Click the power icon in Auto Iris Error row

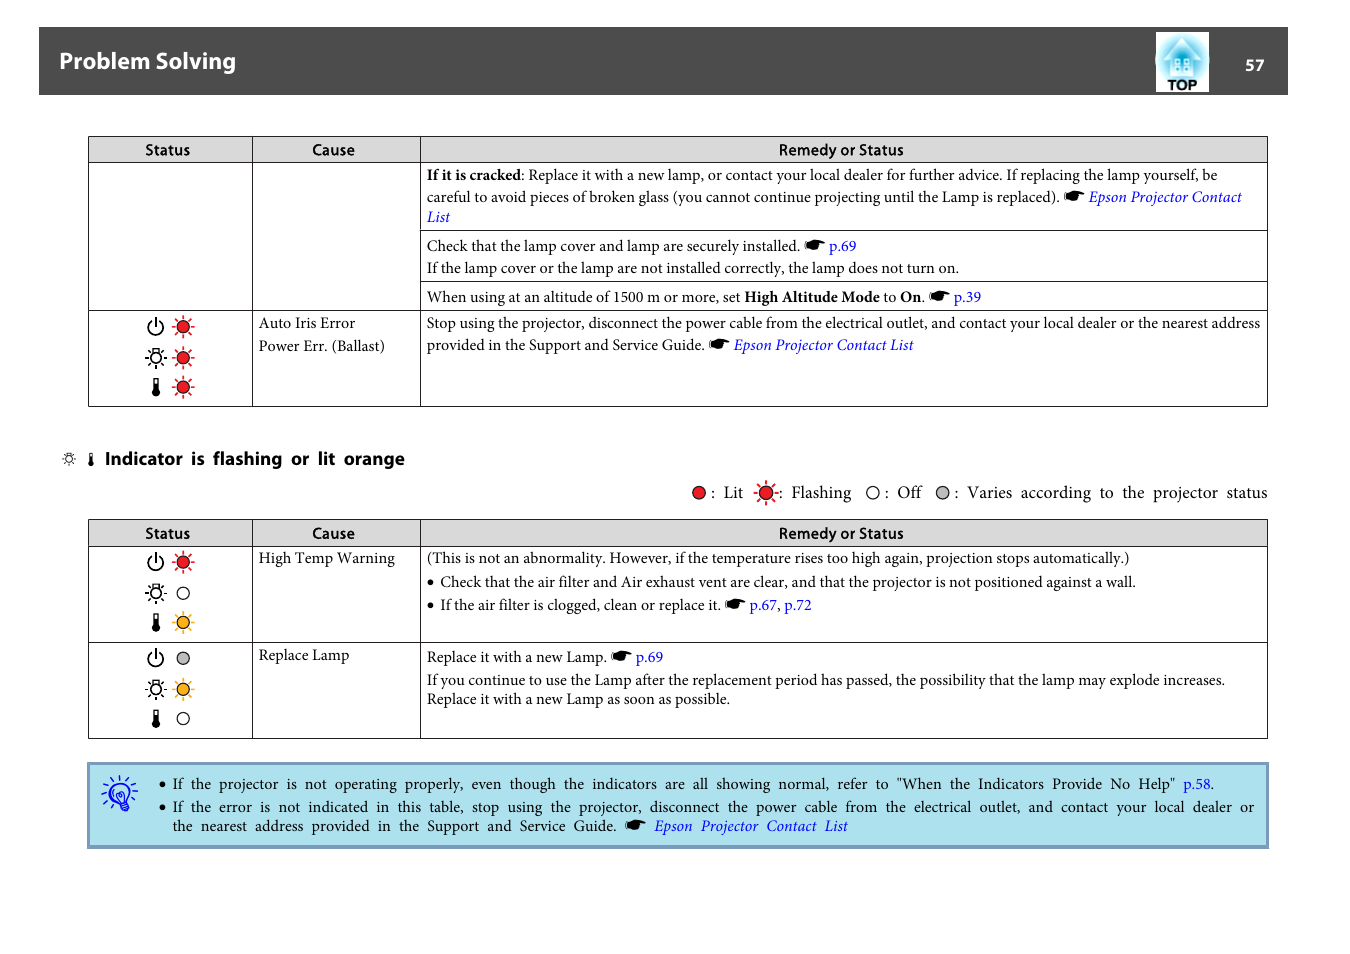155,327
